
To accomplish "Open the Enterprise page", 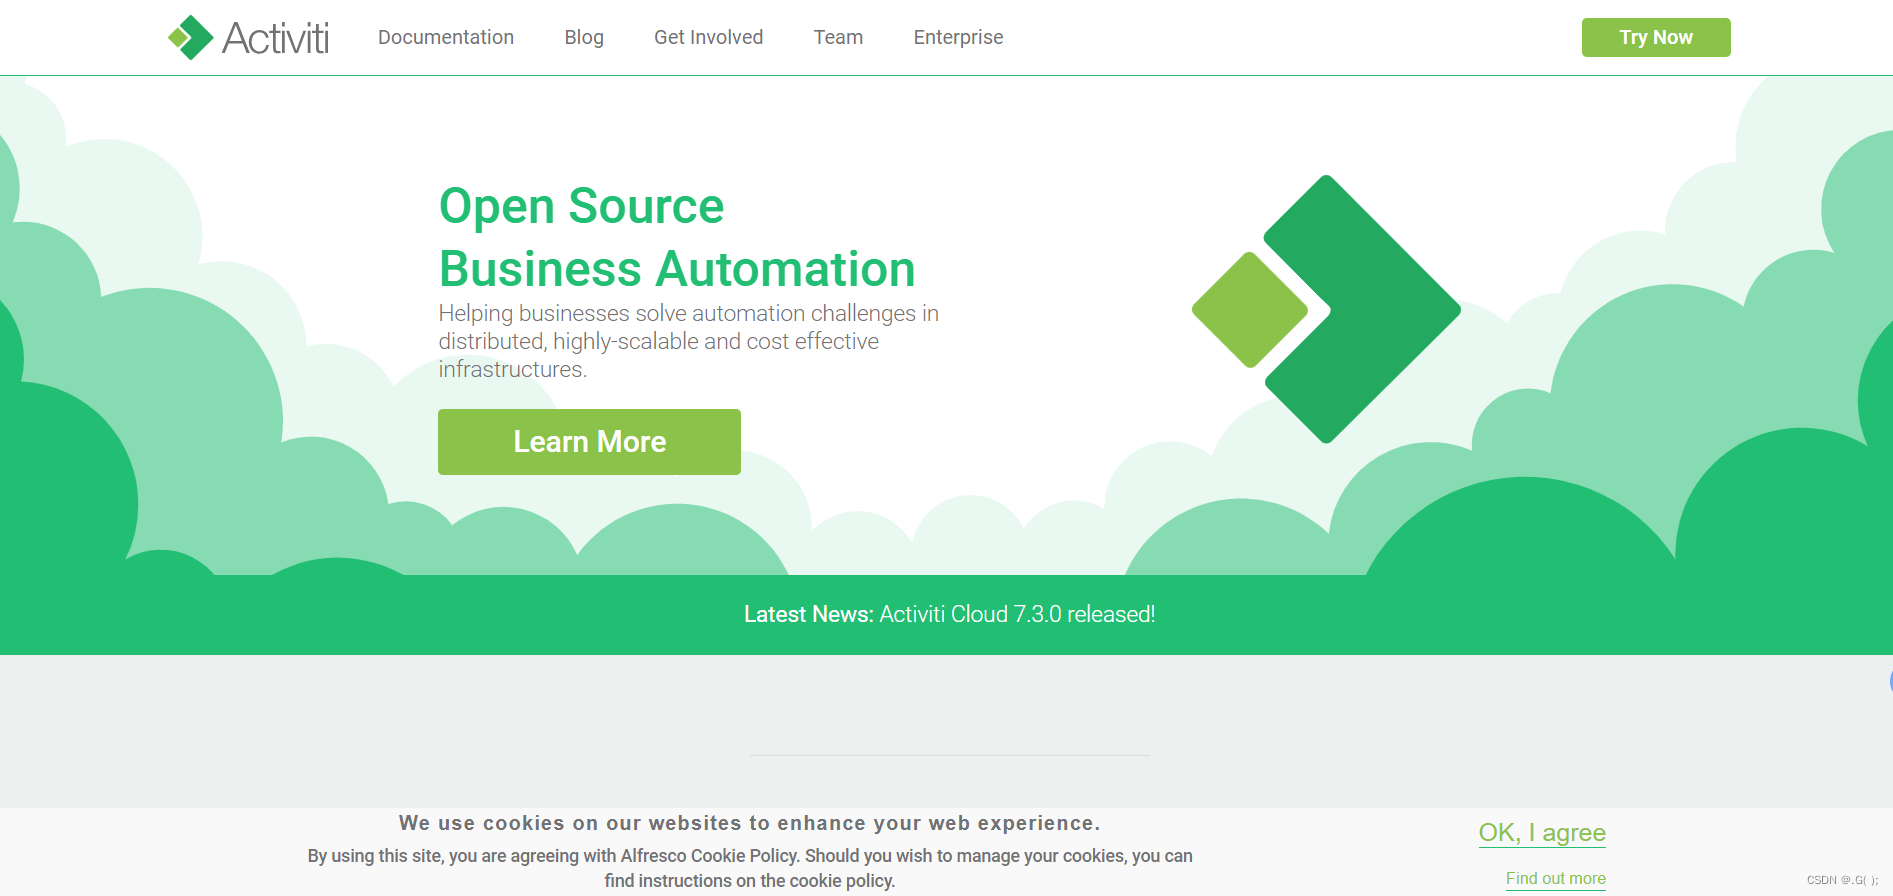I will point(958,37).
